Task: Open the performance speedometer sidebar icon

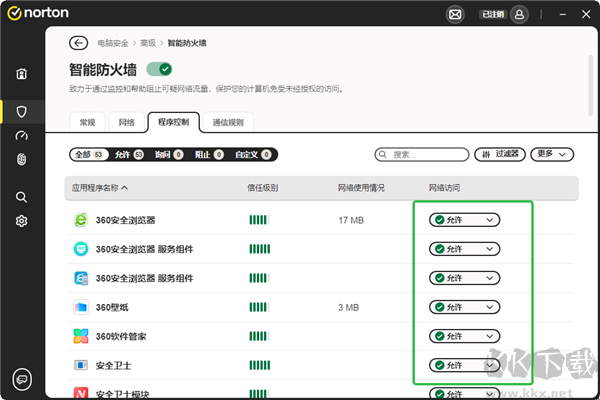Action: click(21, 135)
